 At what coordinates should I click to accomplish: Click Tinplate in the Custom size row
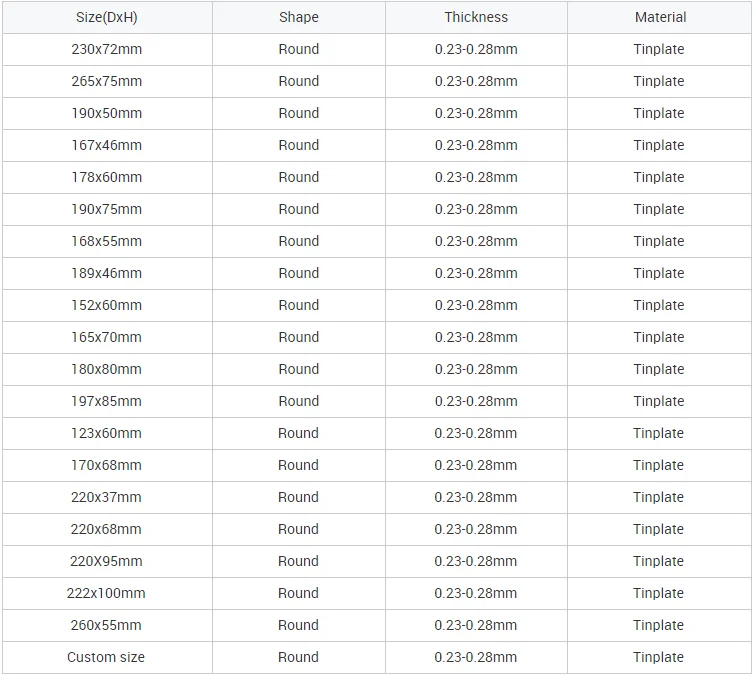pyautogui.click(x=659, y=657)
